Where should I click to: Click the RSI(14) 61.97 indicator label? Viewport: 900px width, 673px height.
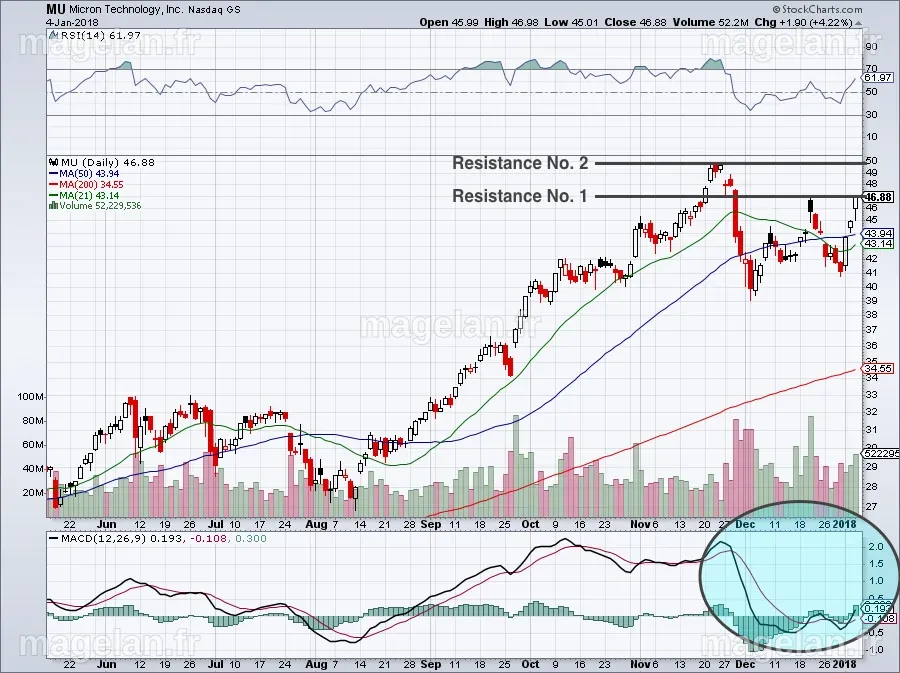(100, 36)
